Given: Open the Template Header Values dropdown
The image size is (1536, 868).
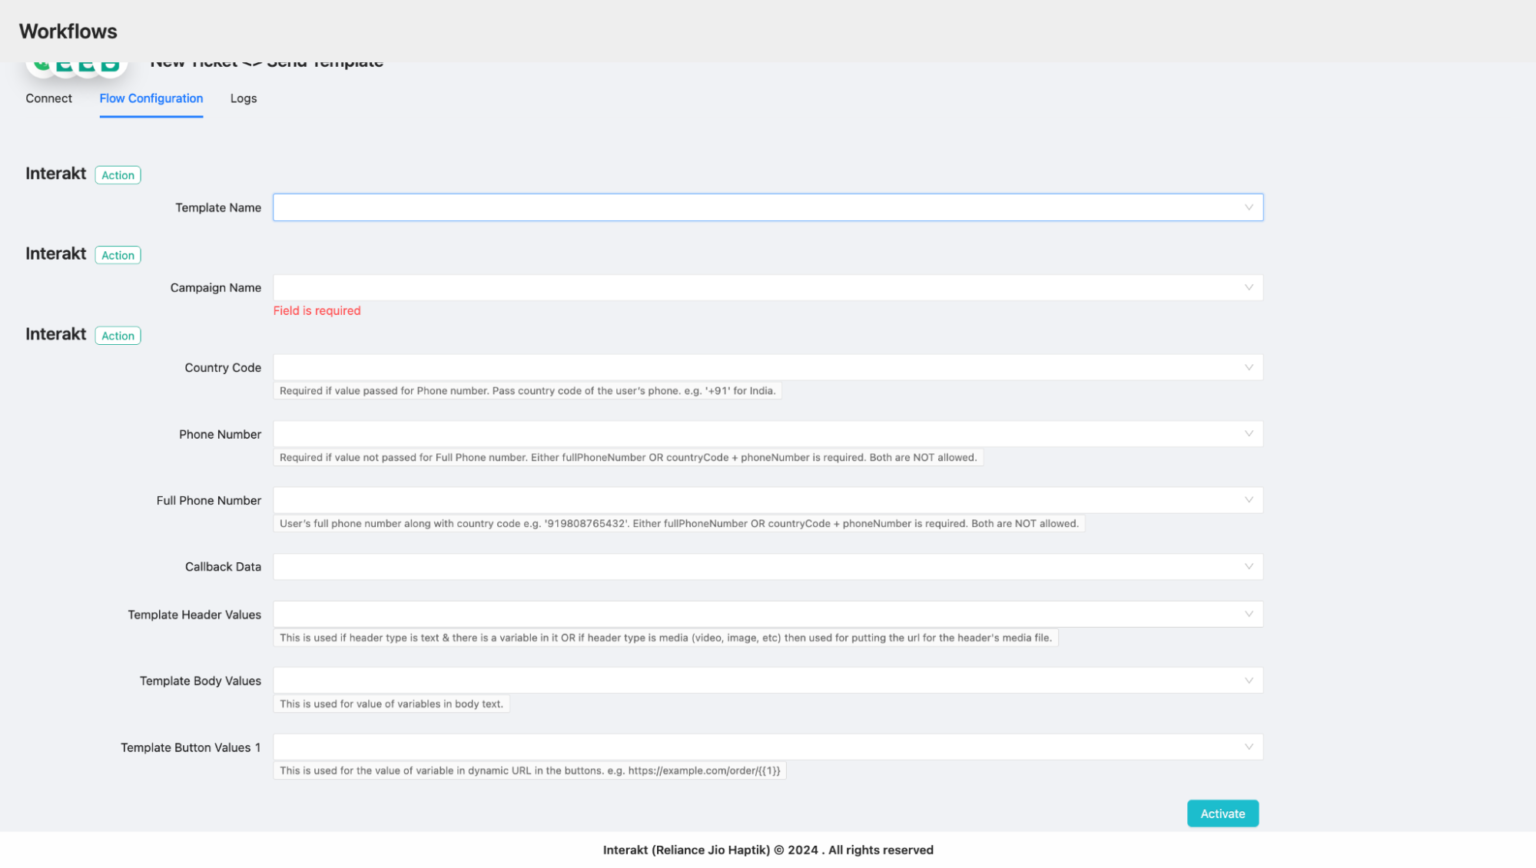Looking at the screenshot, I should (x=1248, y=613).
